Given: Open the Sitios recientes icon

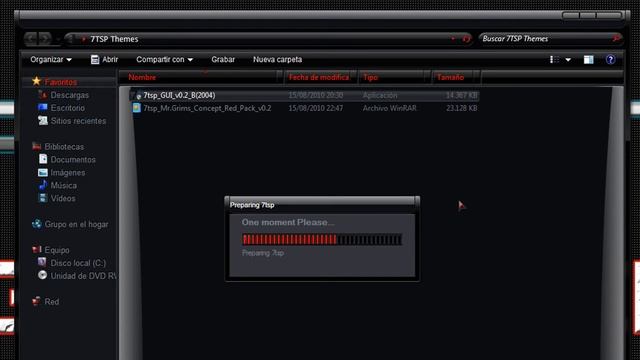Looking at the screenshot, I should (x=42, y=120).
